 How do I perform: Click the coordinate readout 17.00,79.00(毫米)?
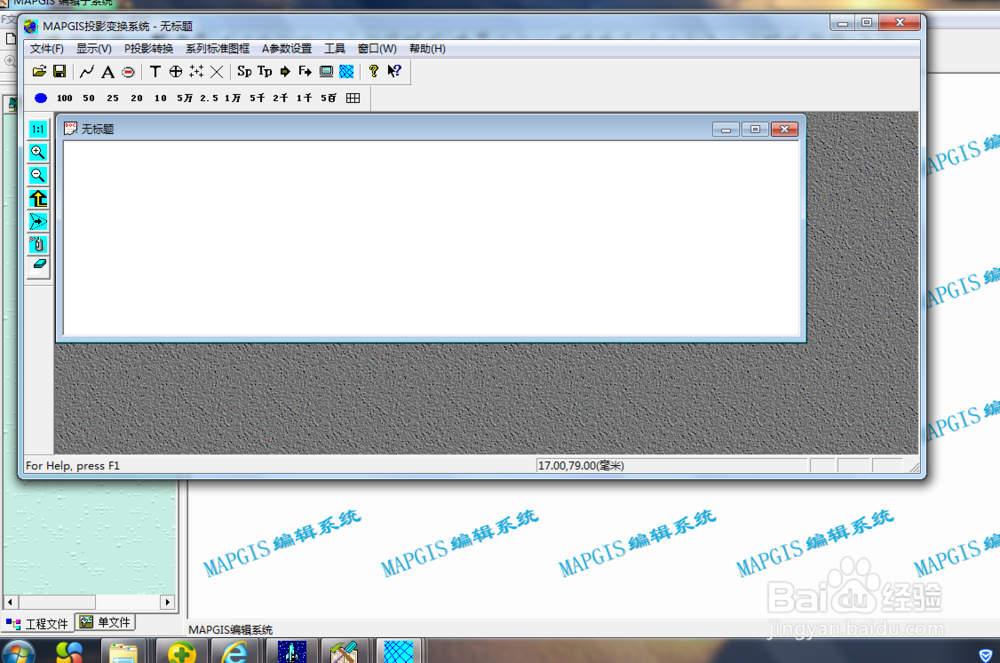[581, 466]
